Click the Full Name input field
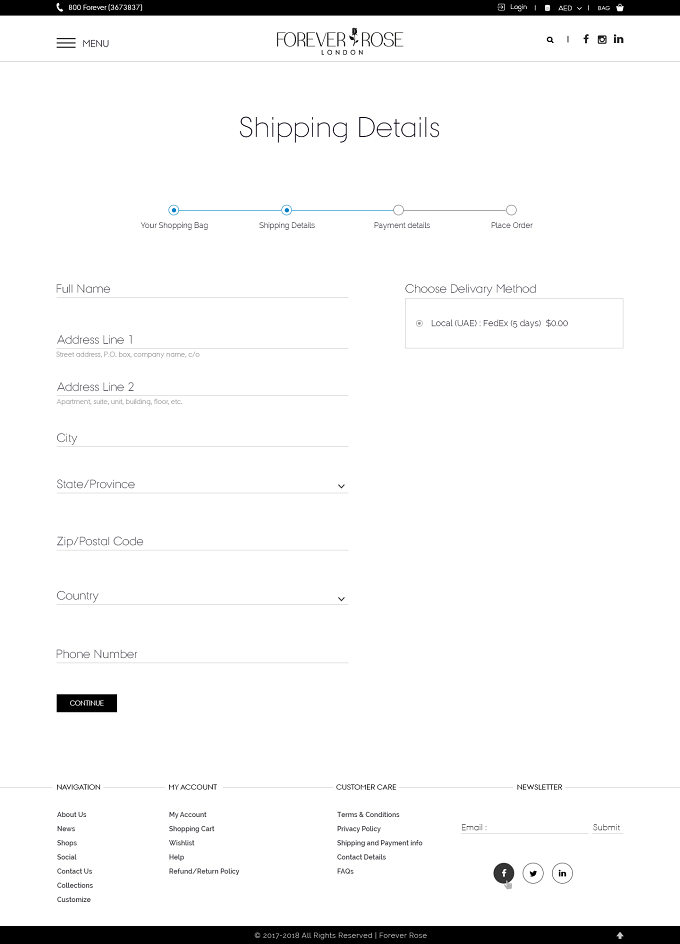The height and width of the screenshot is (944, 680). pyautogui.click(x=202, y=289)
